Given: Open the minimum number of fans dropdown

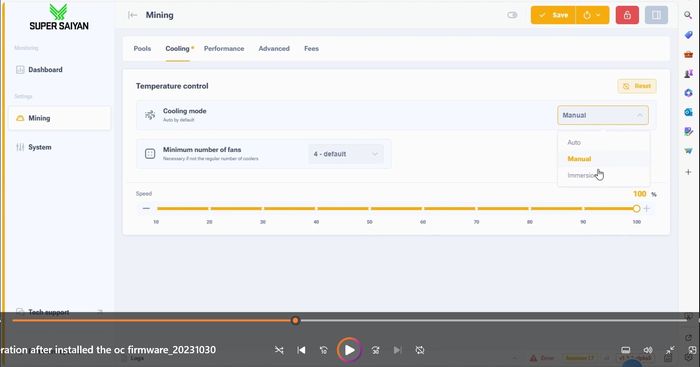Looking at the screenshot, I should pos(346,154).
